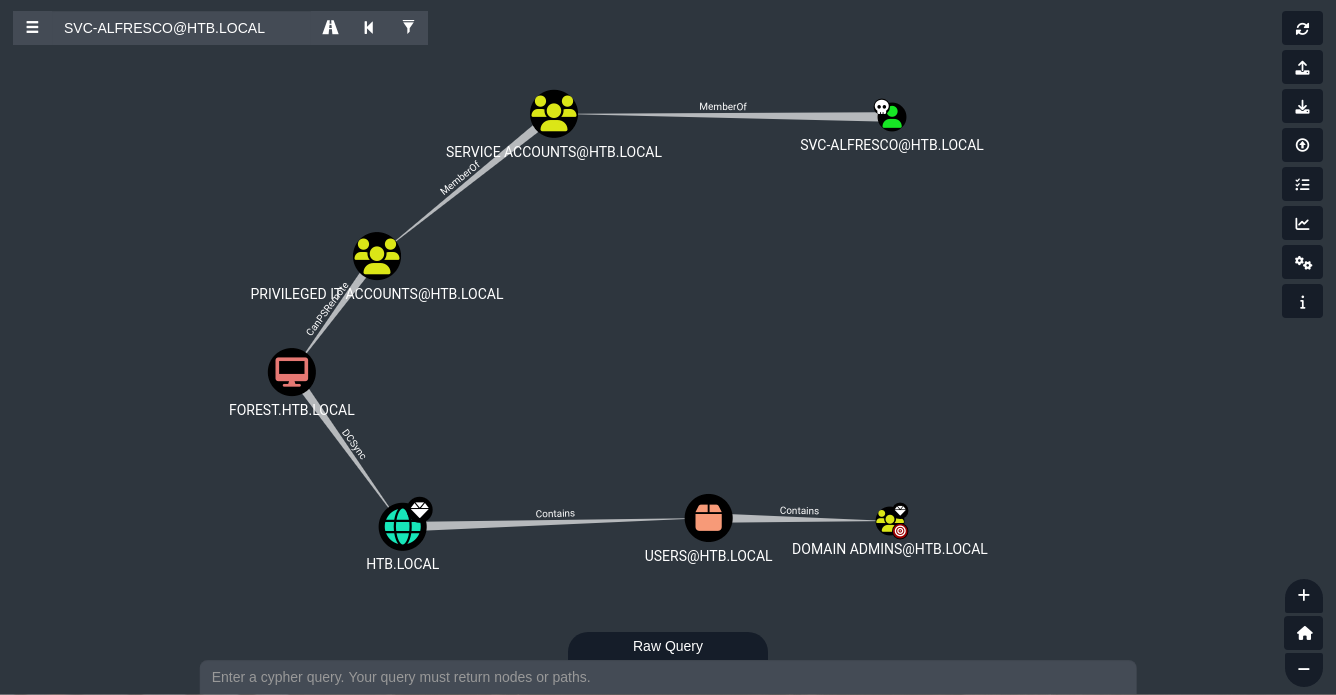This screenshot has height=695, width=1336.
Task: Select the USERS container node
Action: coord(709,518)
